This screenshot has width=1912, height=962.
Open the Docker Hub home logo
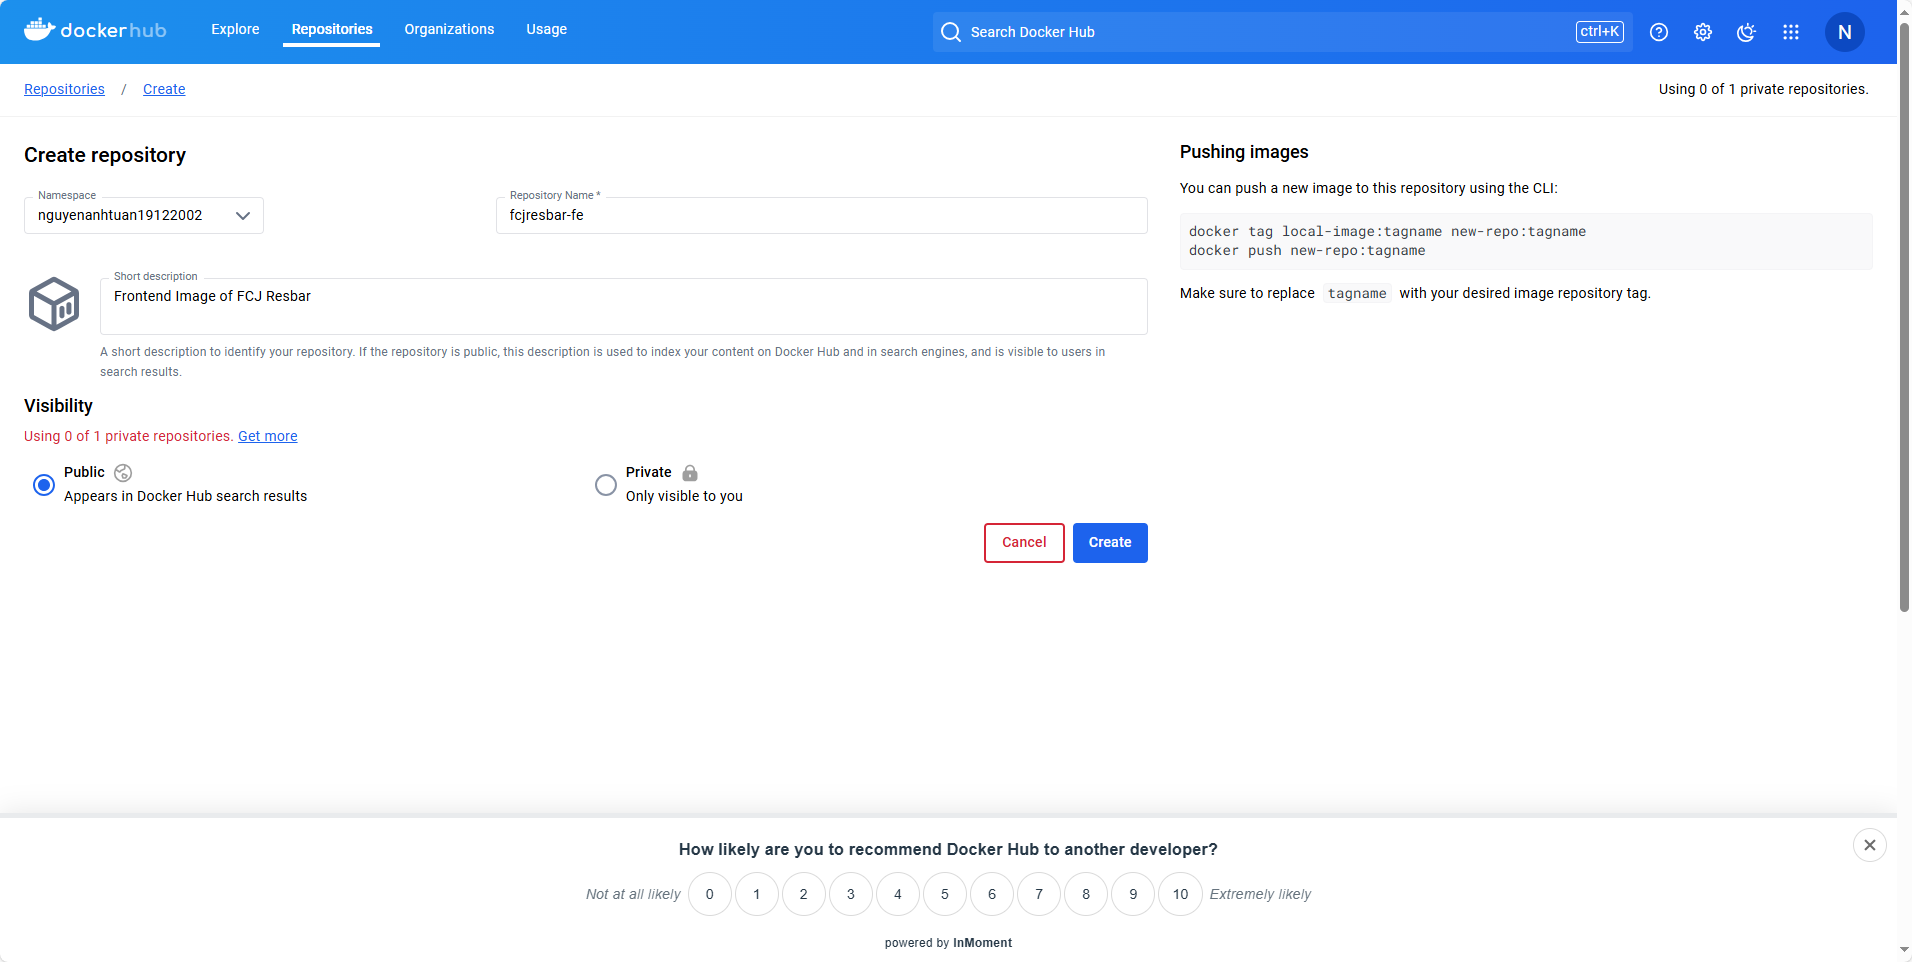coord(95,30)
